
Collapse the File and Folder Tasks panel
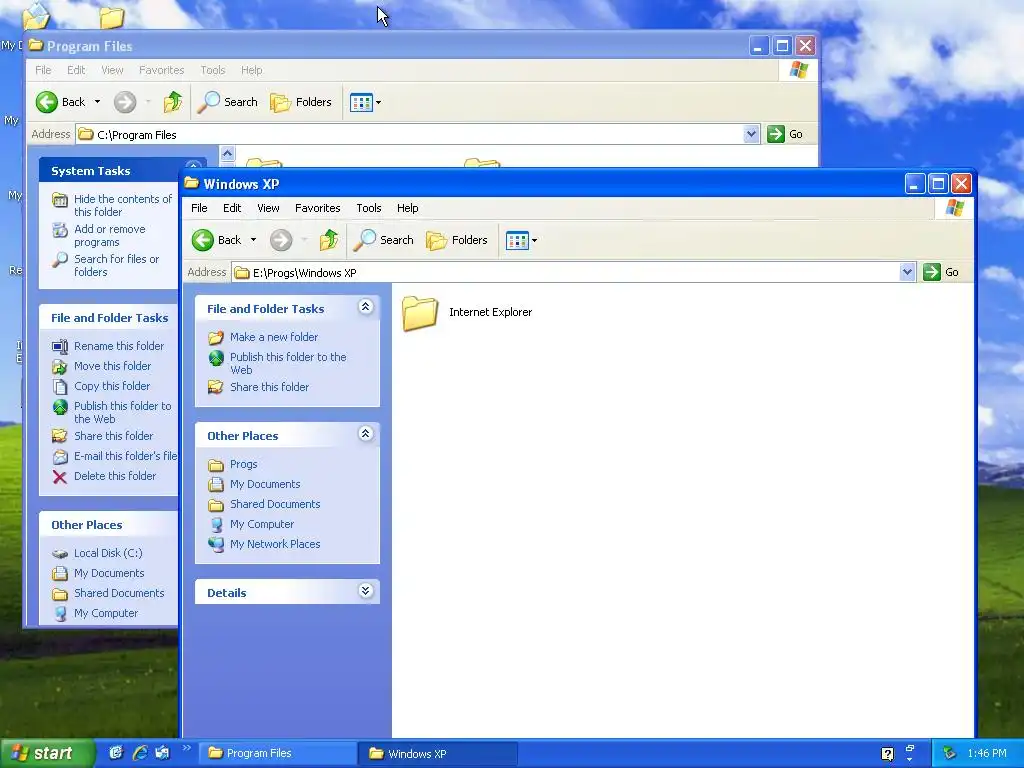pyautogui.click(x=366, y=307)
